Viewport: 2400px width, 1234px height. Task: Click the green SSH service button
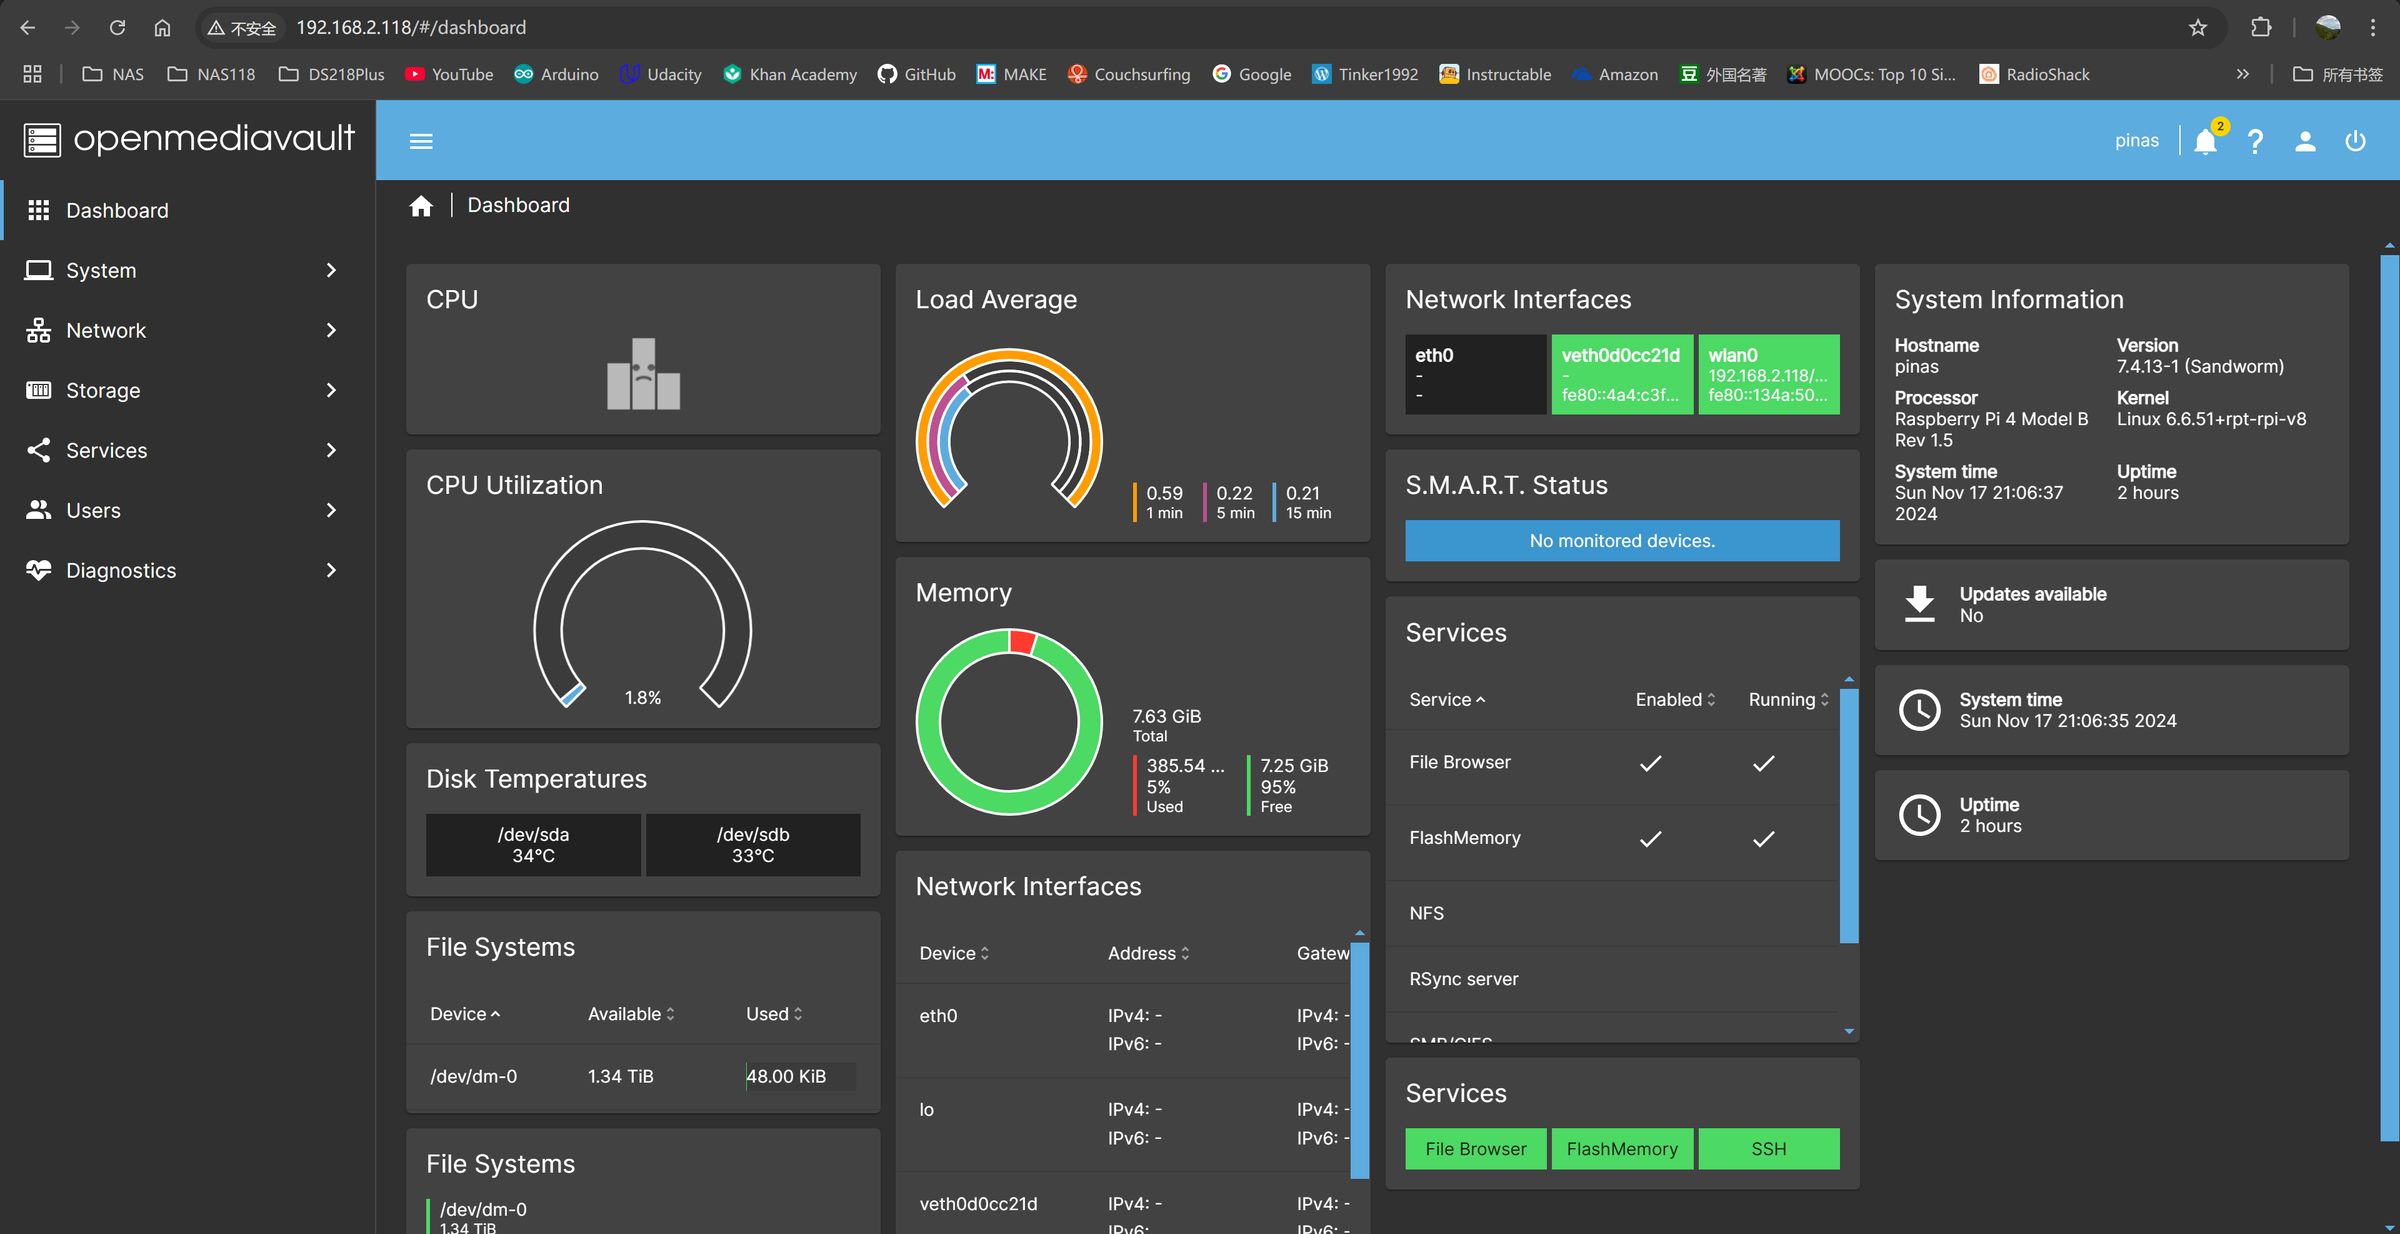click(1768, 1149)
